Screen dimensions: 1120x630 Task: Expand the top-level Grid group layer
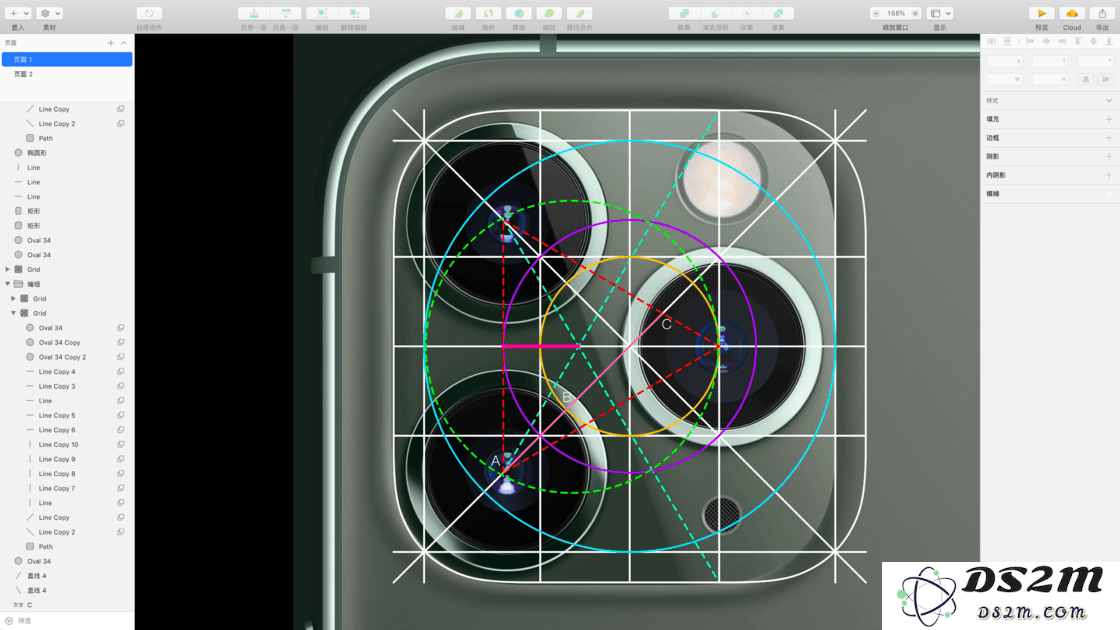8,269
